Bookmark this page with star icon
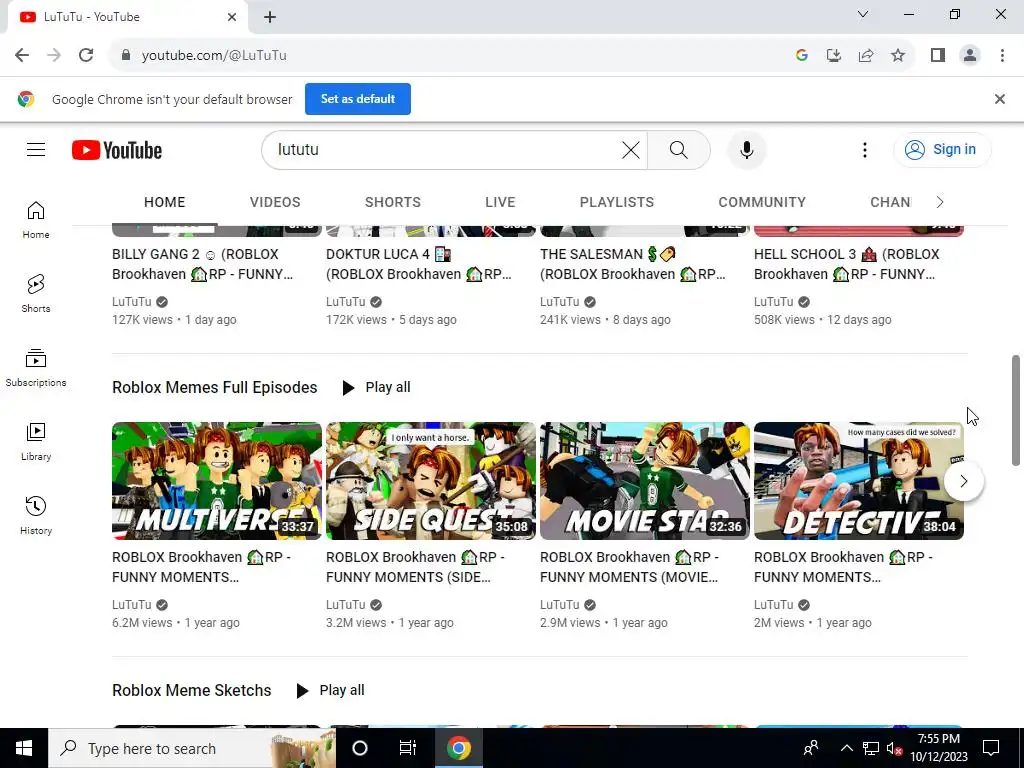1024x768 pixels. point(898,55)
